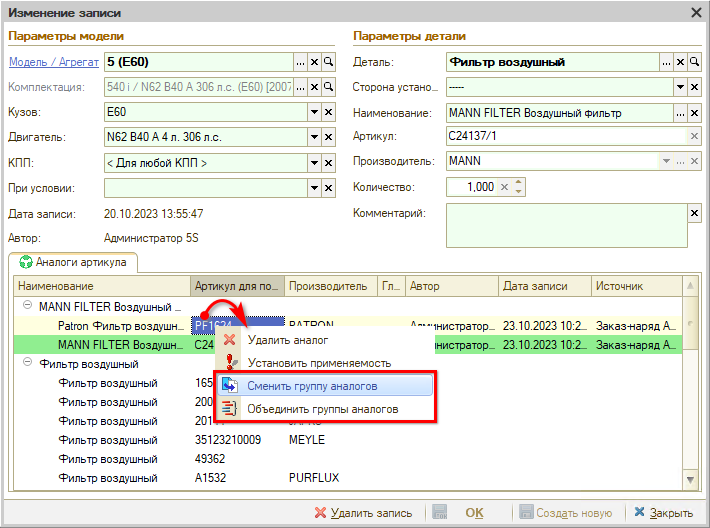710x528 pixels.
Task: Search via magnifier in Модель / Агрегат field
Action: tap(328, 62)
